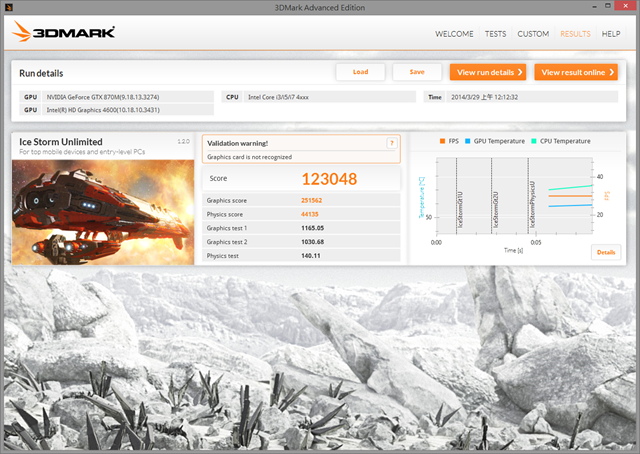Close the 3DMark Advanced Edition window
Screen dimensions: 640x454
(x=626, y=6)
